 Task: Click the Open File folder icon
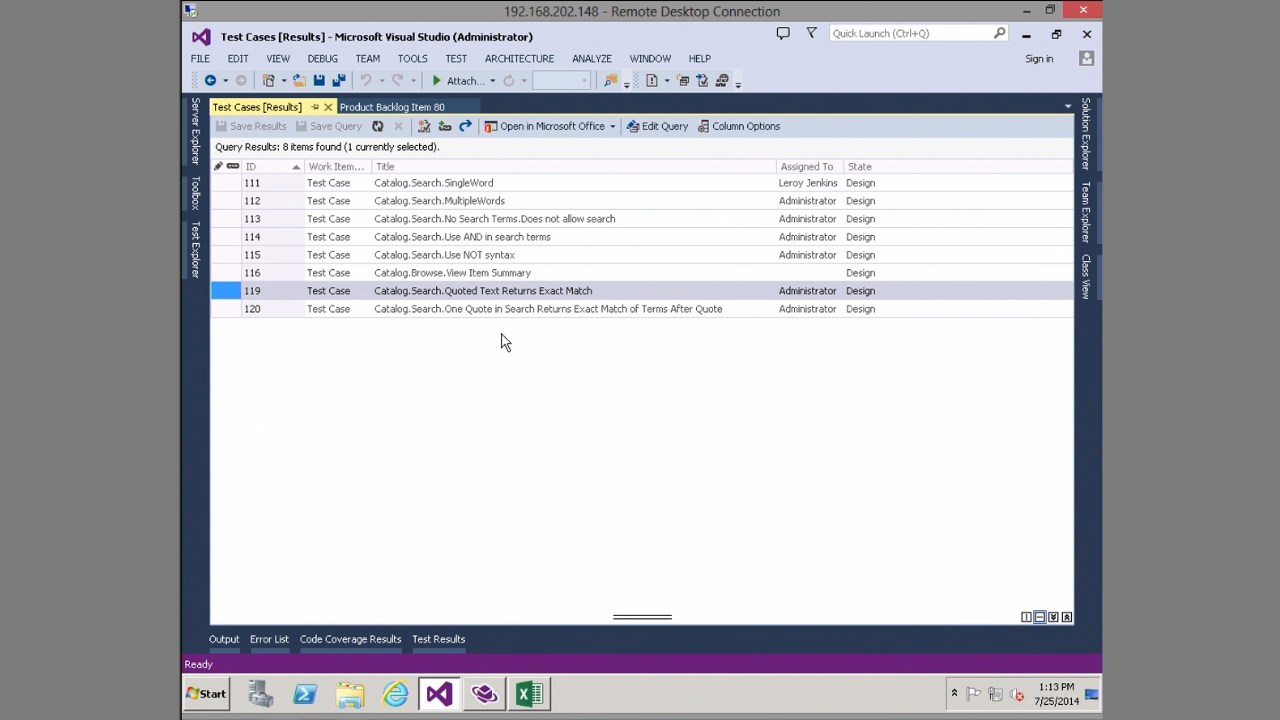click(299, 81)
